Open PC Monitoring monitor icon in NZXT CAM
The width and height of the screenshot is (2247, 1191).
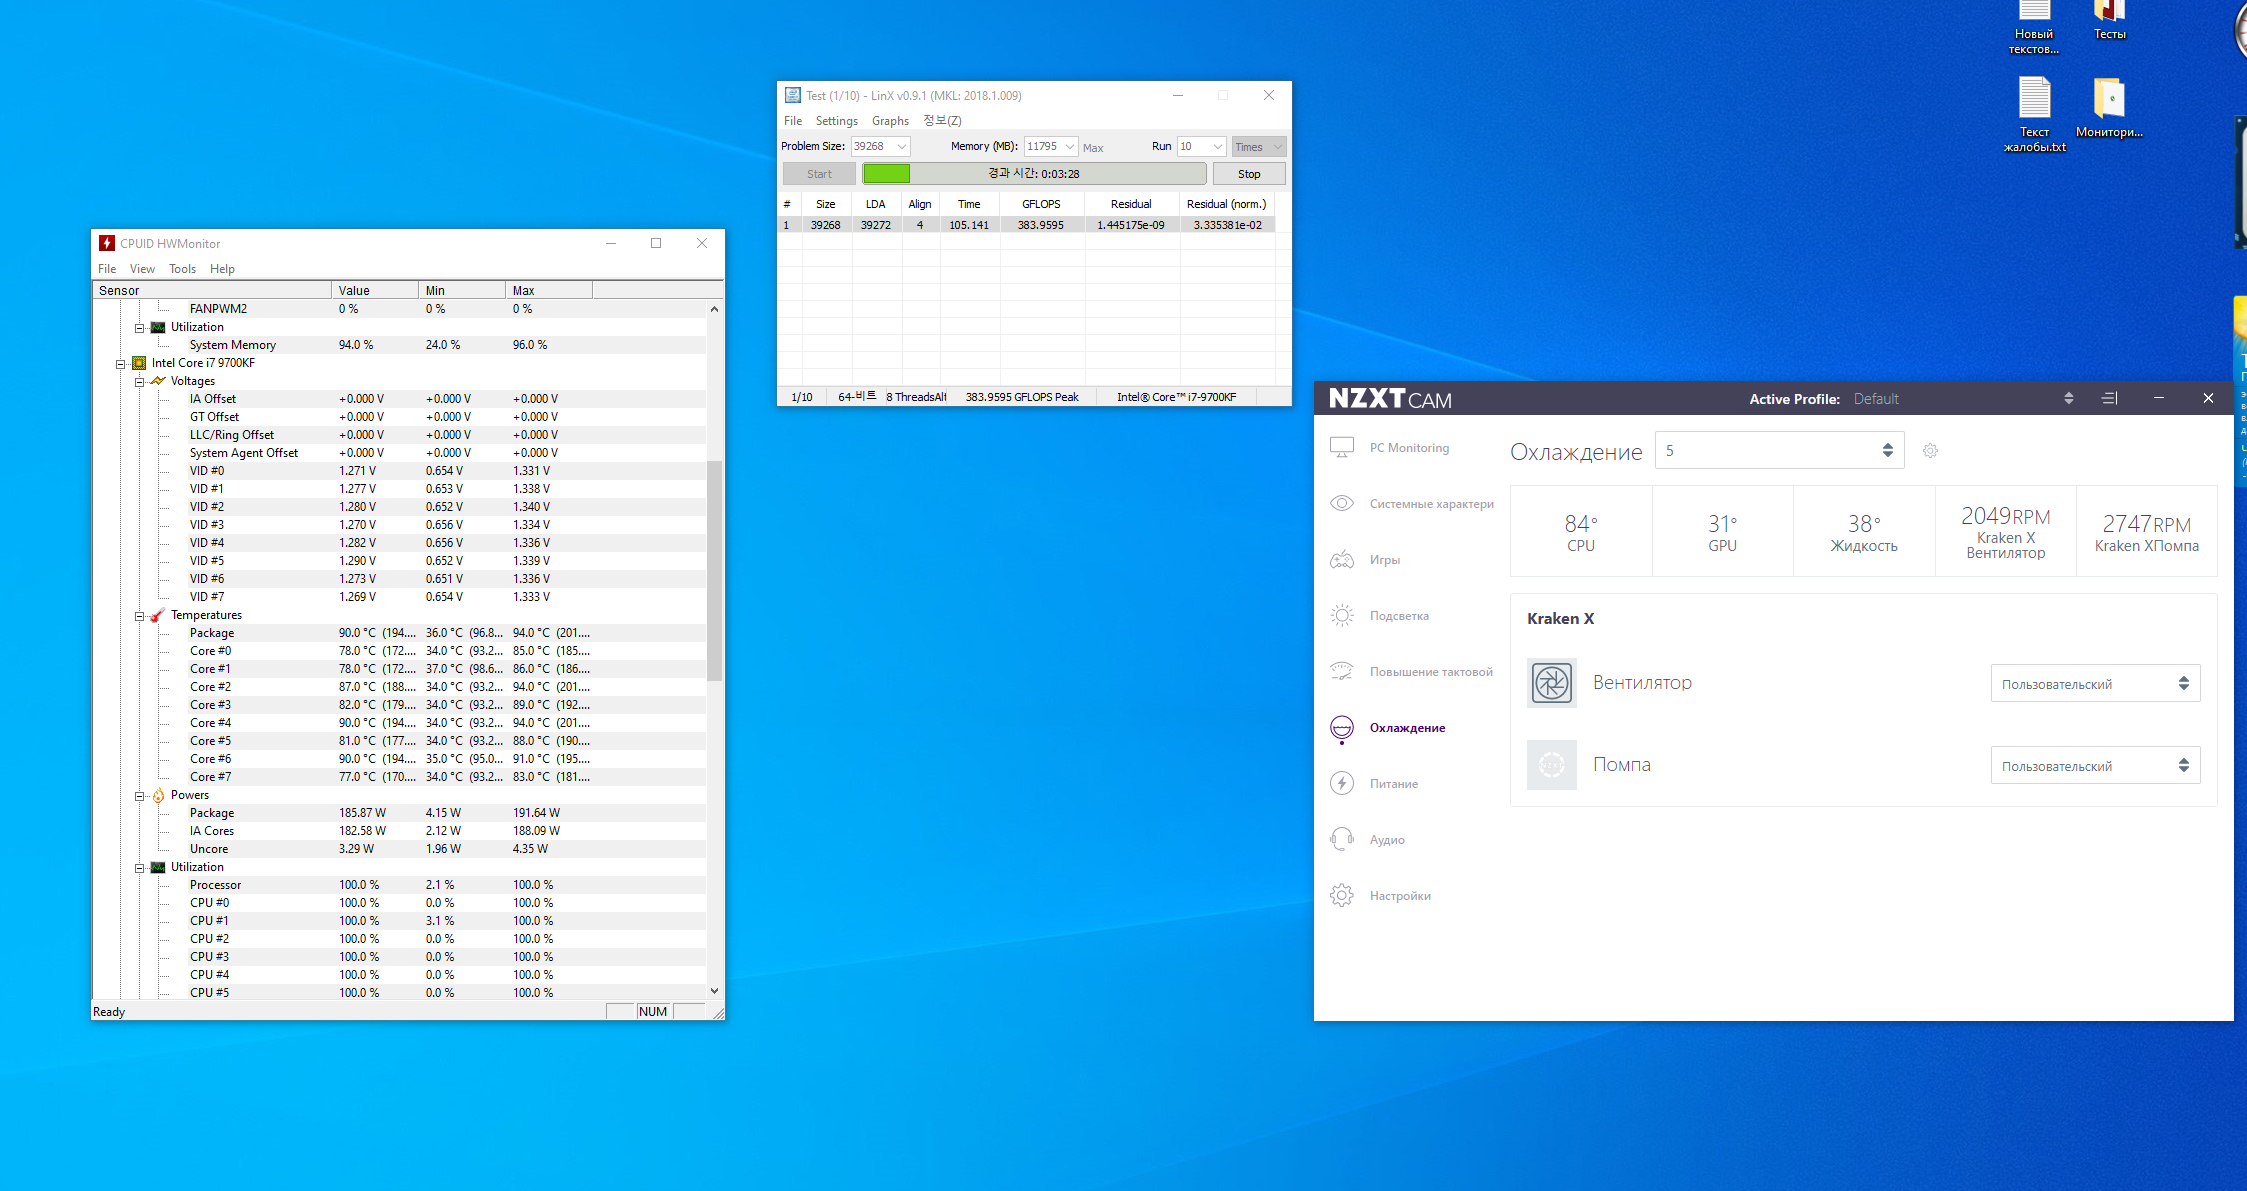click(x=1342, y=447)
